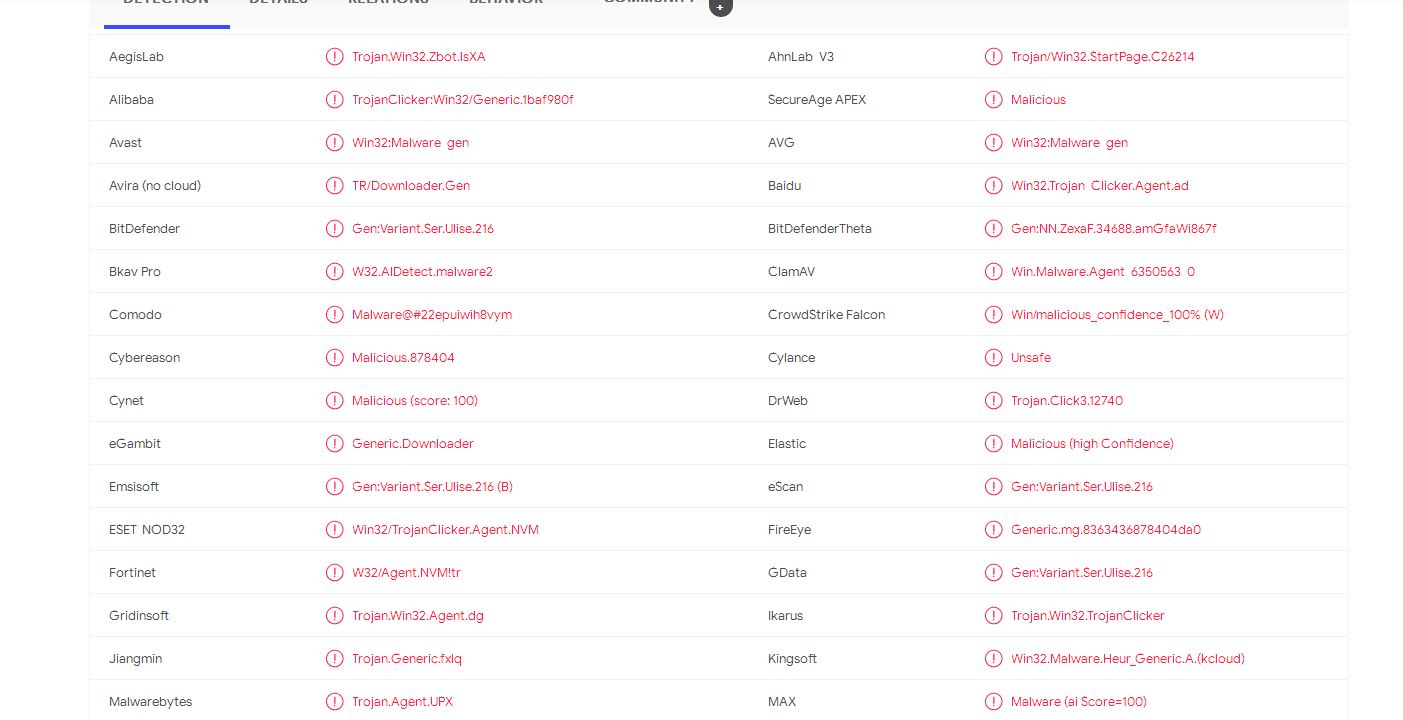The width and height of the screenshot is (1403, 720).
Task: Click the warning icon for W32/Agent.NVM!tr
Action: (x=335, y=573)
